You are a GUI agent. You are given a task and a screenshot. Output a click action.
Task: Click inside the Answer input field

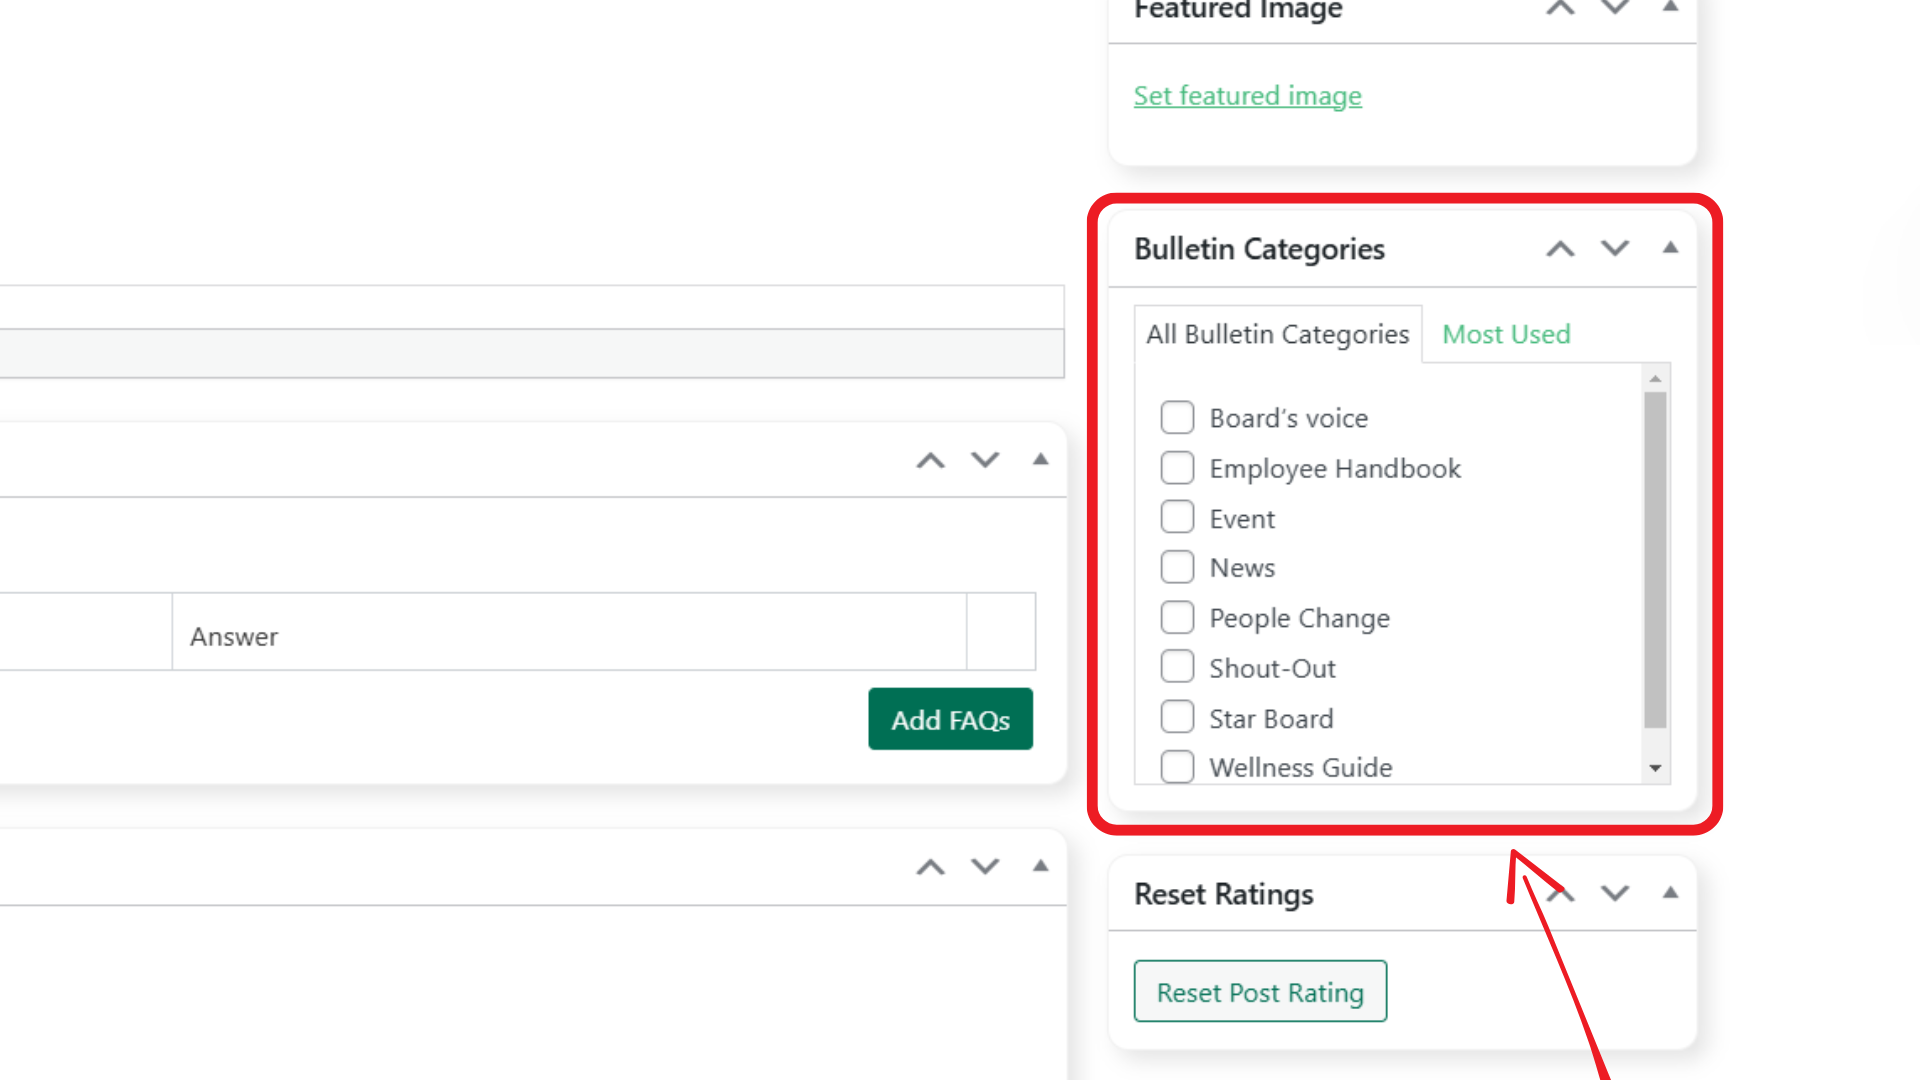click(500, 636)
